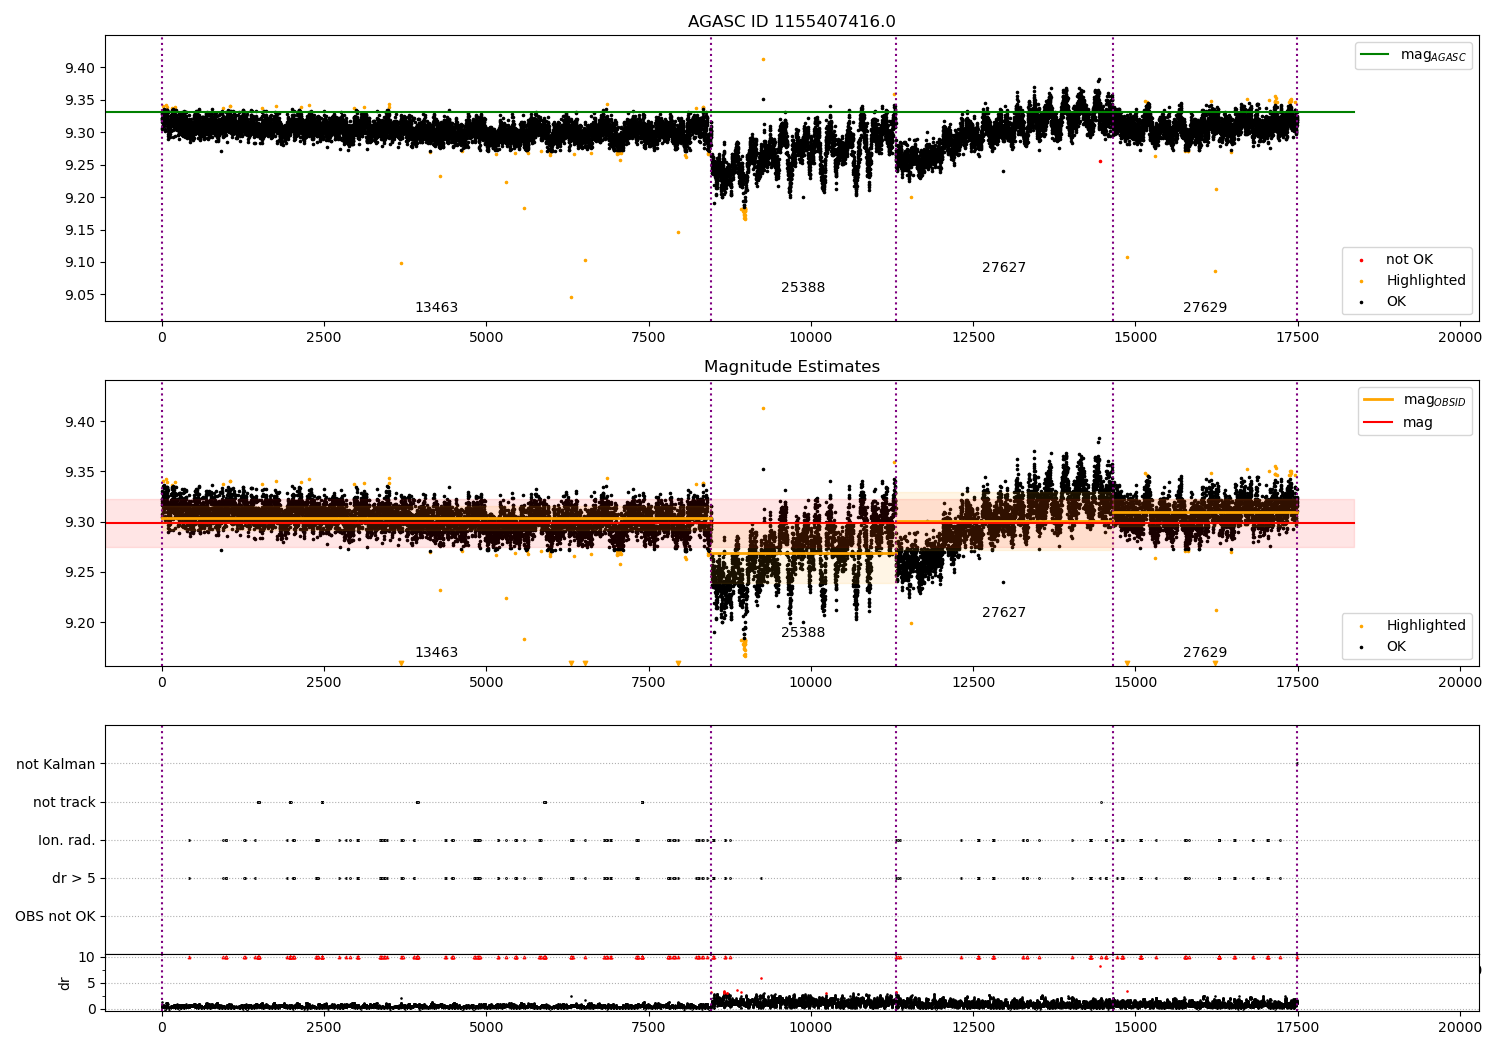Image resolution: width=1500 pixels, height=1050 pixels.
Task: Click x-tick 12500 in Magnitude Estimates plot
Action: click(973, 682)
